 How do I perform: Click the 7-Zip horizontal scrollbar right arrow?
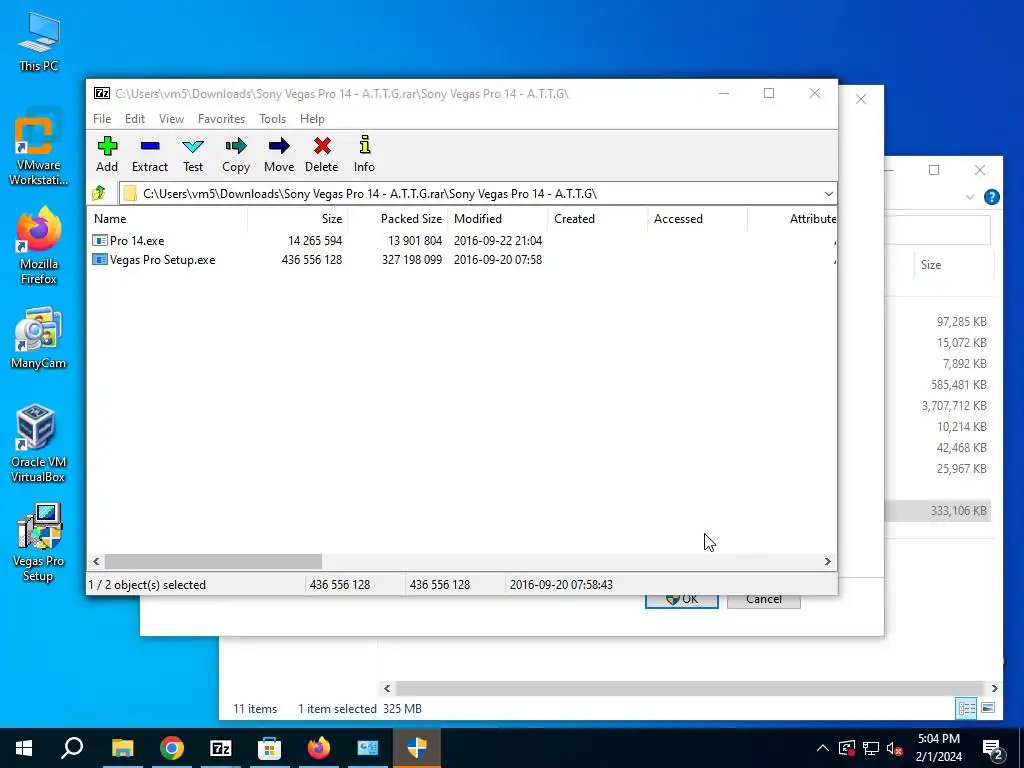click(827, 562)
